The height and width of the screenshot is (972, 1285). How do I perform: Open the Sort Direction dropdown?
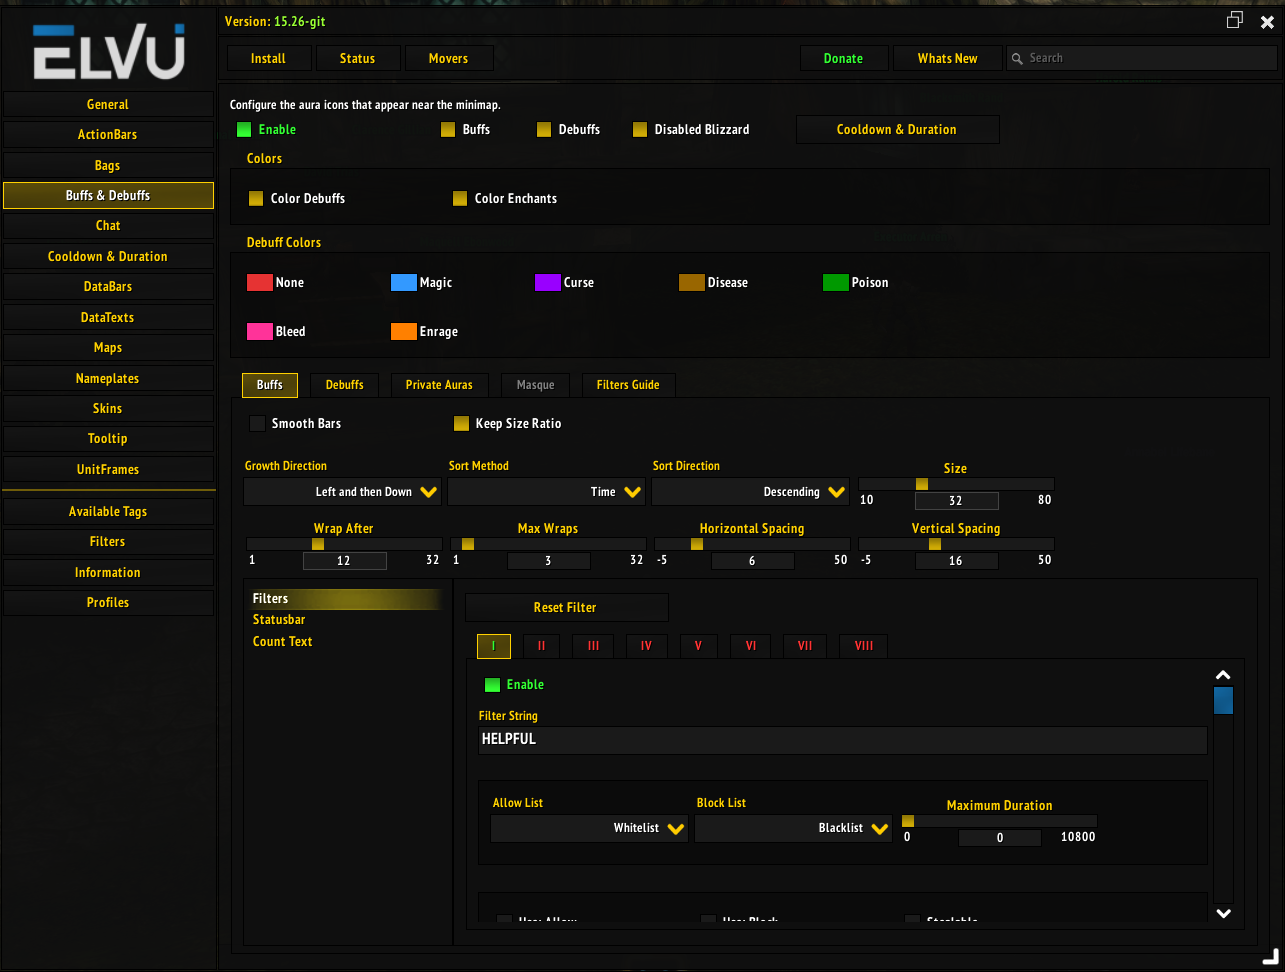click(751, 492)
